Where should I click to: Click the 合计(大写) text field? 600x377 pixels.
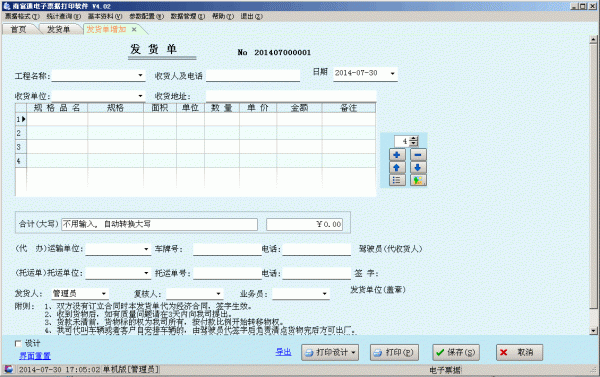[x=160, y=224]
